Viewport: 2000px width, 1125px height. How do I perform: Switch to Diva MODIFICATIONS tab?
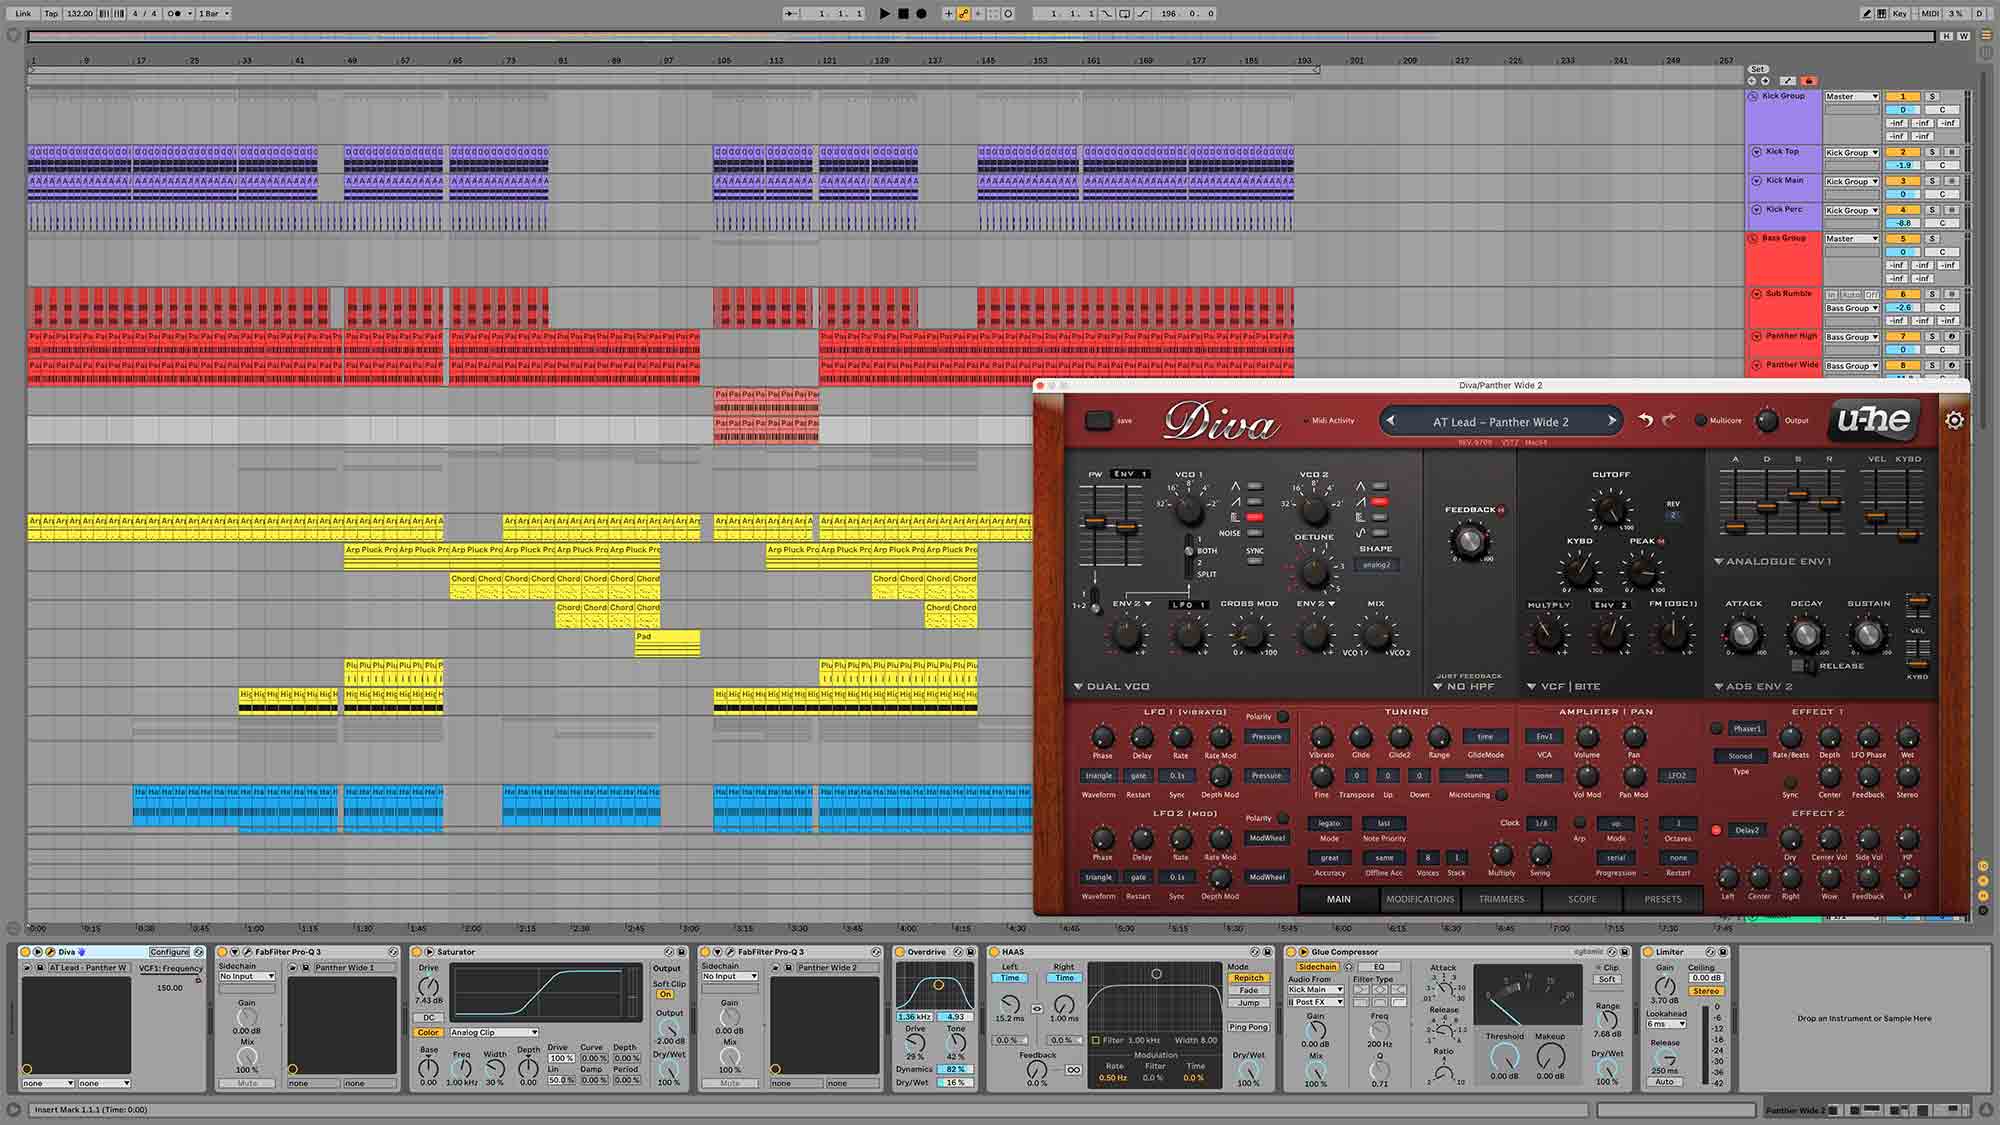[1420, 899]
